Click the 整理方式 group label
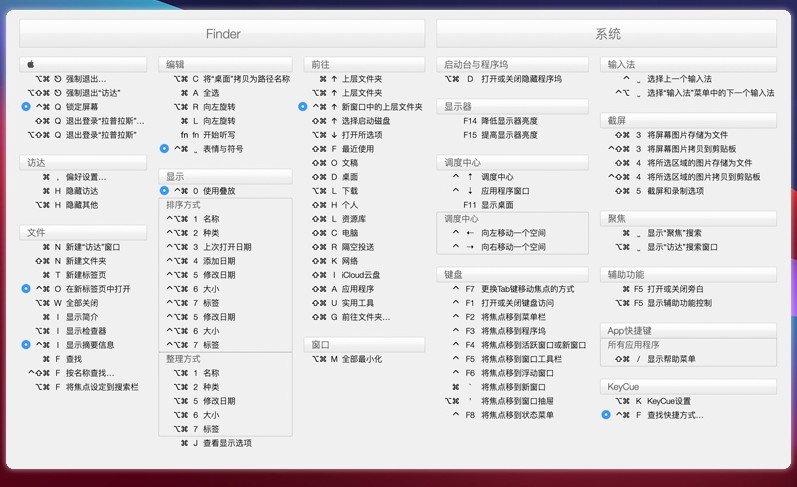The height and width of the screenshot is (487, 797). click(x=183, y=359)
